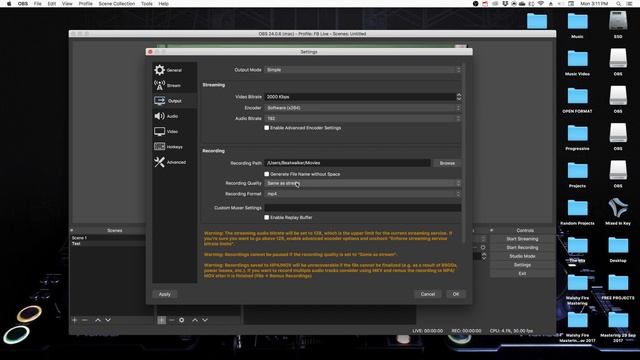640x360 pixels.
Task: Open the Apple menu
Action: (9, 4)
